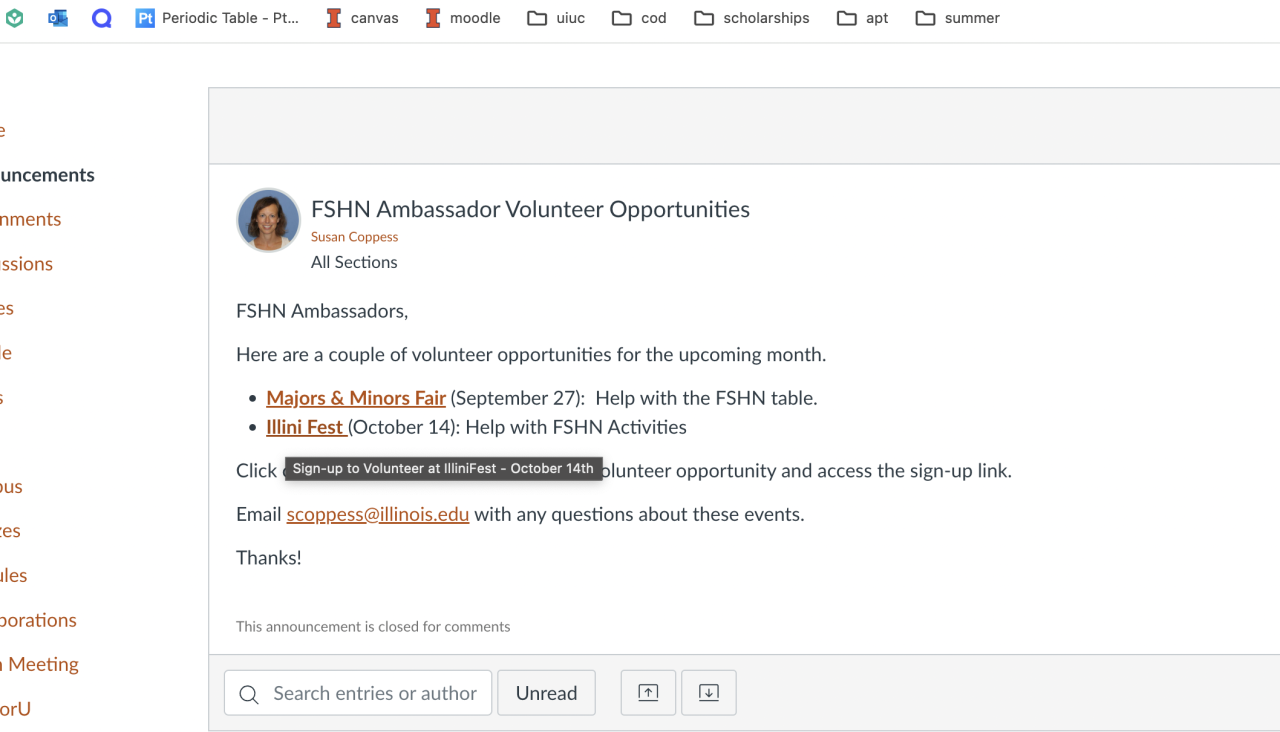Click the scoppess@illinois.edu email link
This screenshot has height=732, width=1280.
pyautogui.click(x=378, y=515)
